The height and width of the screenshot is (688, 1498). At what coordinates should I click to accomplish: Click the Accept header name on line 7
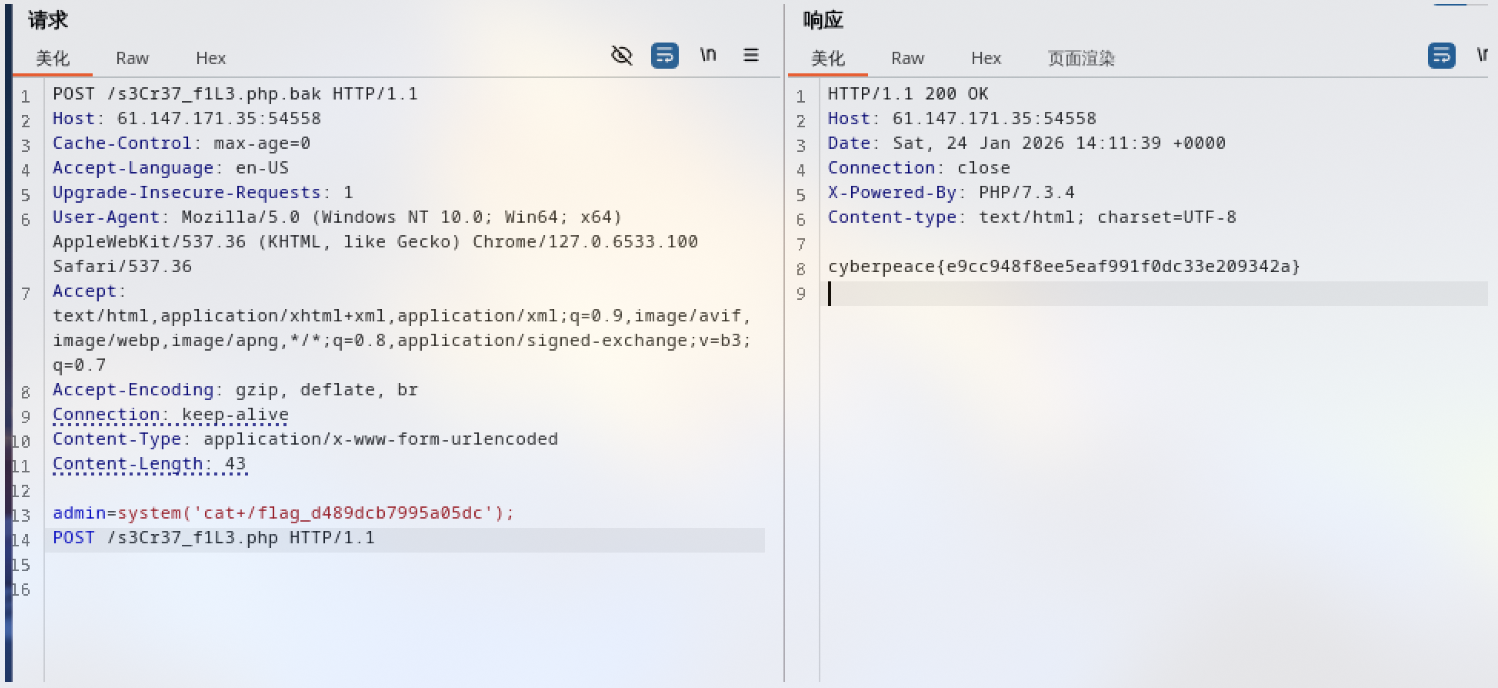pyautogui.click(x=85, y=291)
